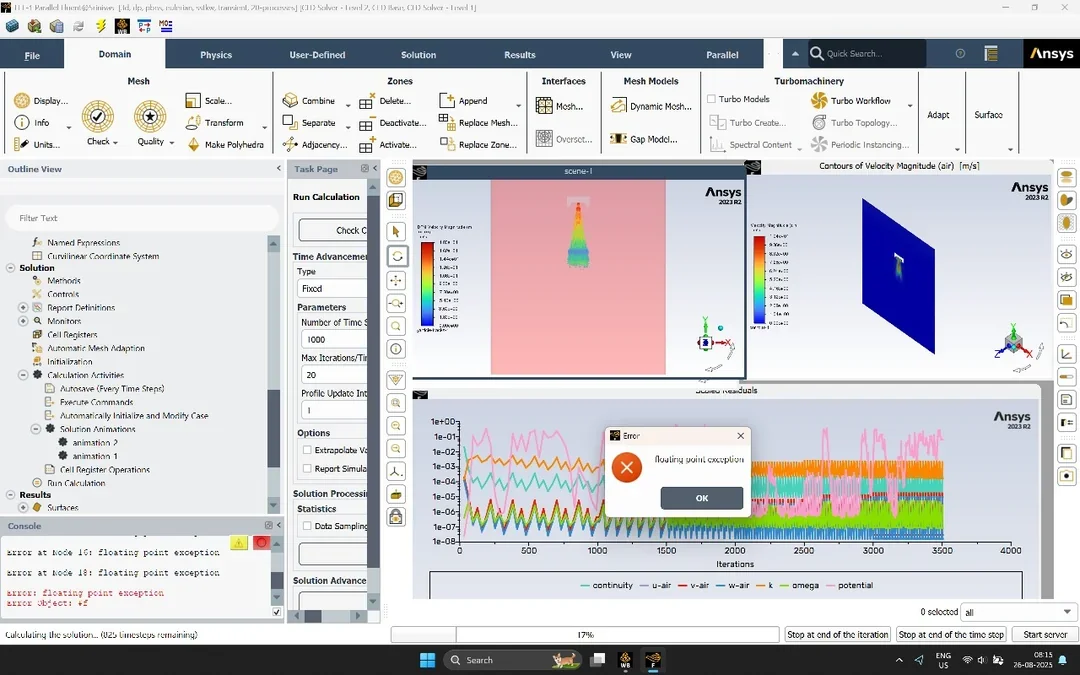Viewport: 1080px width, 675px height.
Task: Click the axis orientation icon in graphics toolbar
Action: click(x=396, y=472)
